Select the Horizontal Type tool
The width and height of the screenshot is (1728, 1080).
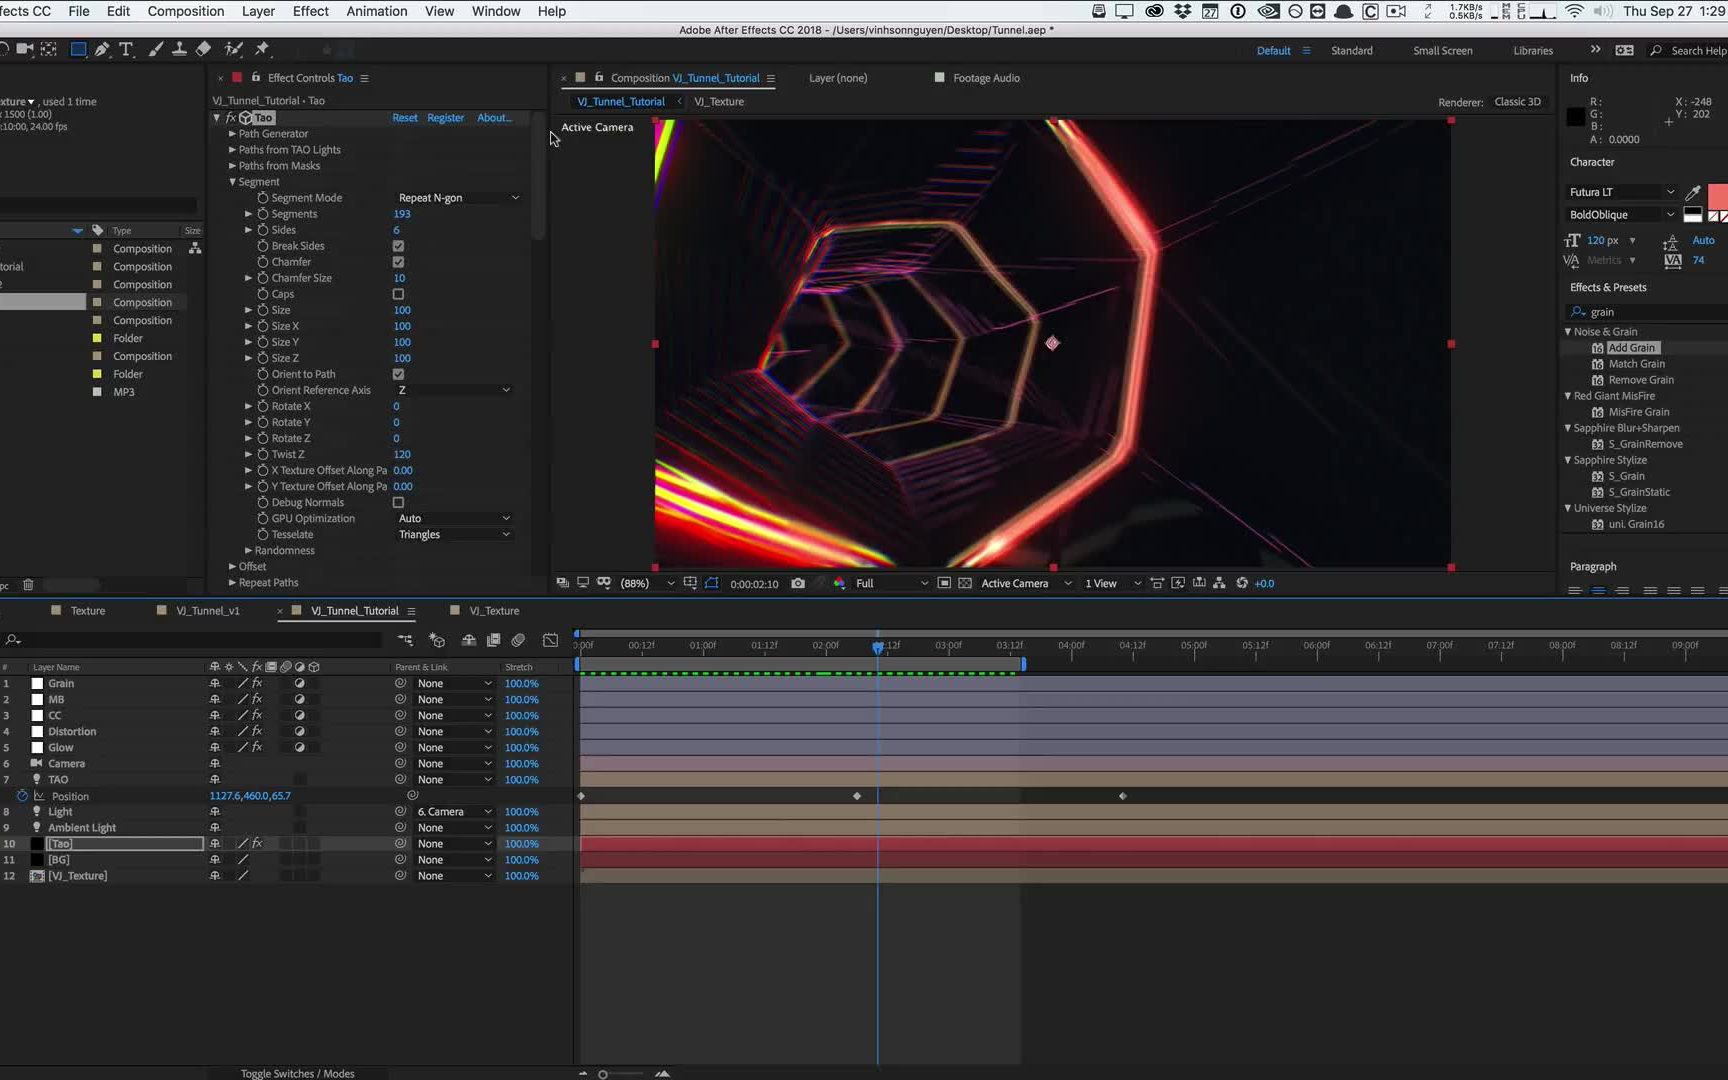(x=127, y=49)
